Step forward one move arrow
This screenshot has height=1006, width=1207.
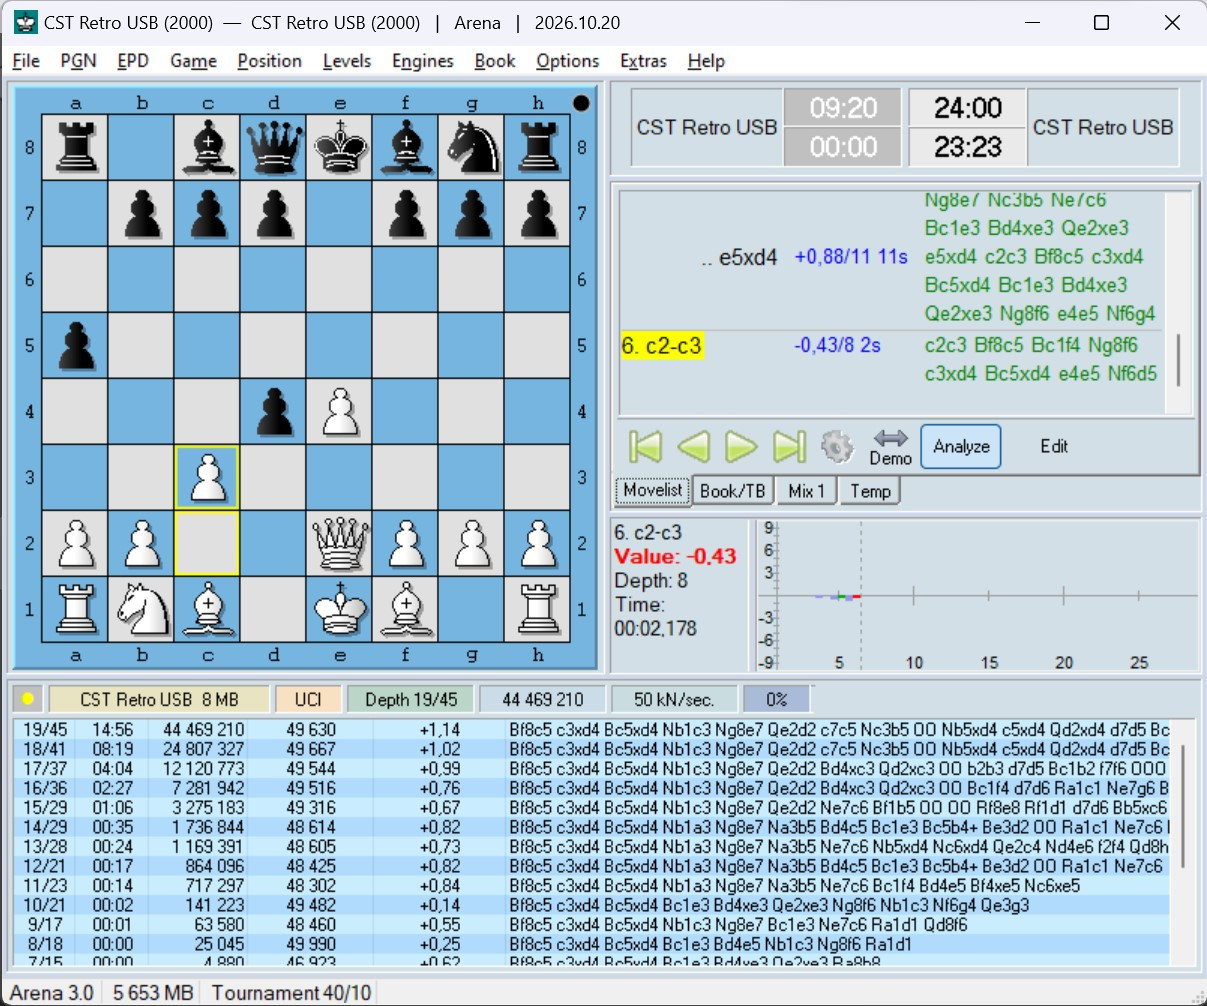(741, 446)
